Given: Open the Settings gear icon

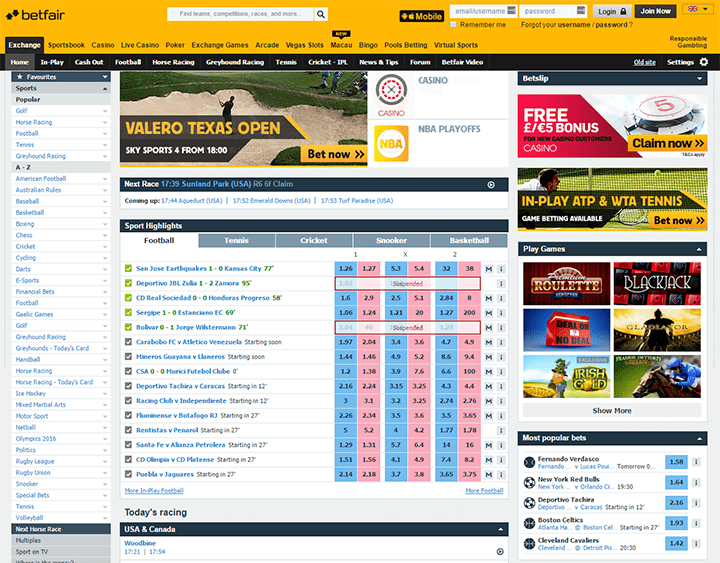Looking at the screenshot, I should 703,62.
